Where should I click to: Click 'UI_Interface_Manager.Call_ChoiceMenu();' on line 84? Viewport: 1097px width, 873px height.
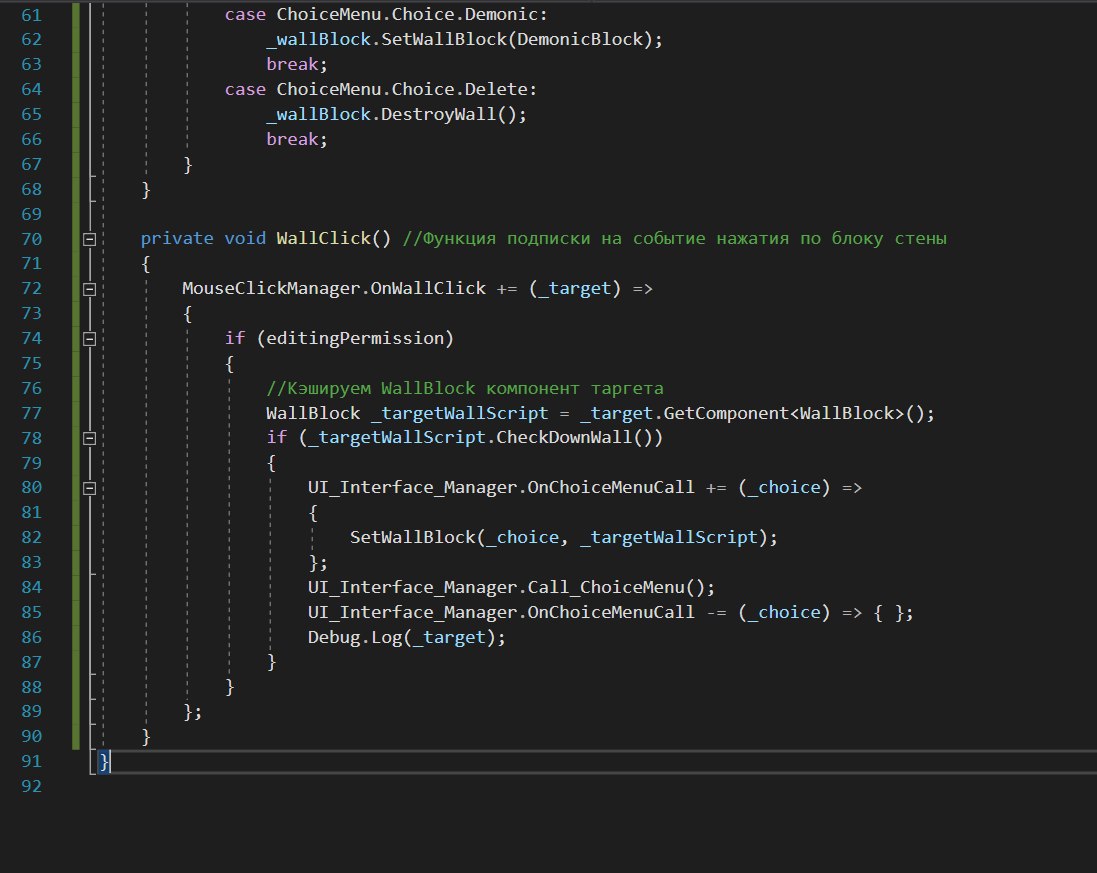click(x=511, y=588)
